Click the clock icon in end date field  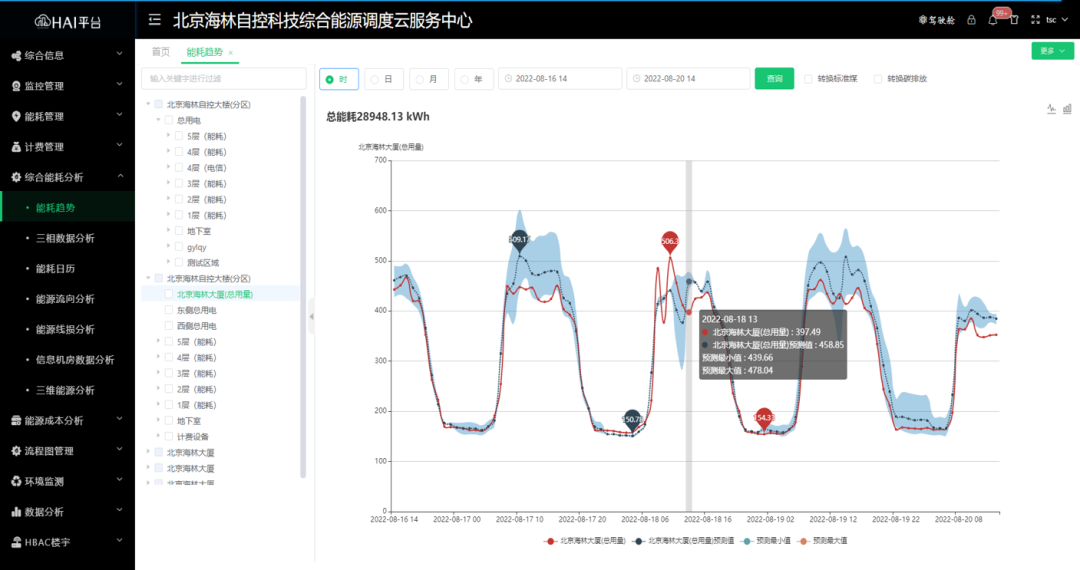(x=636, y=78)
